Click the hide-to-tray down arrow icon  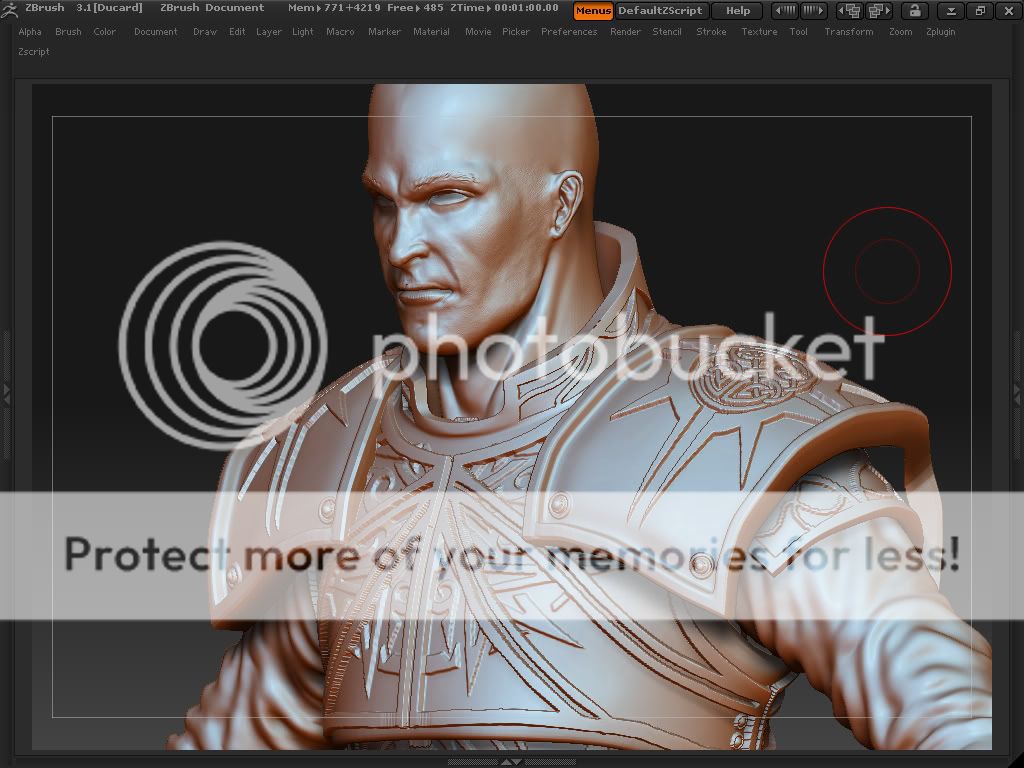[952, 11]
